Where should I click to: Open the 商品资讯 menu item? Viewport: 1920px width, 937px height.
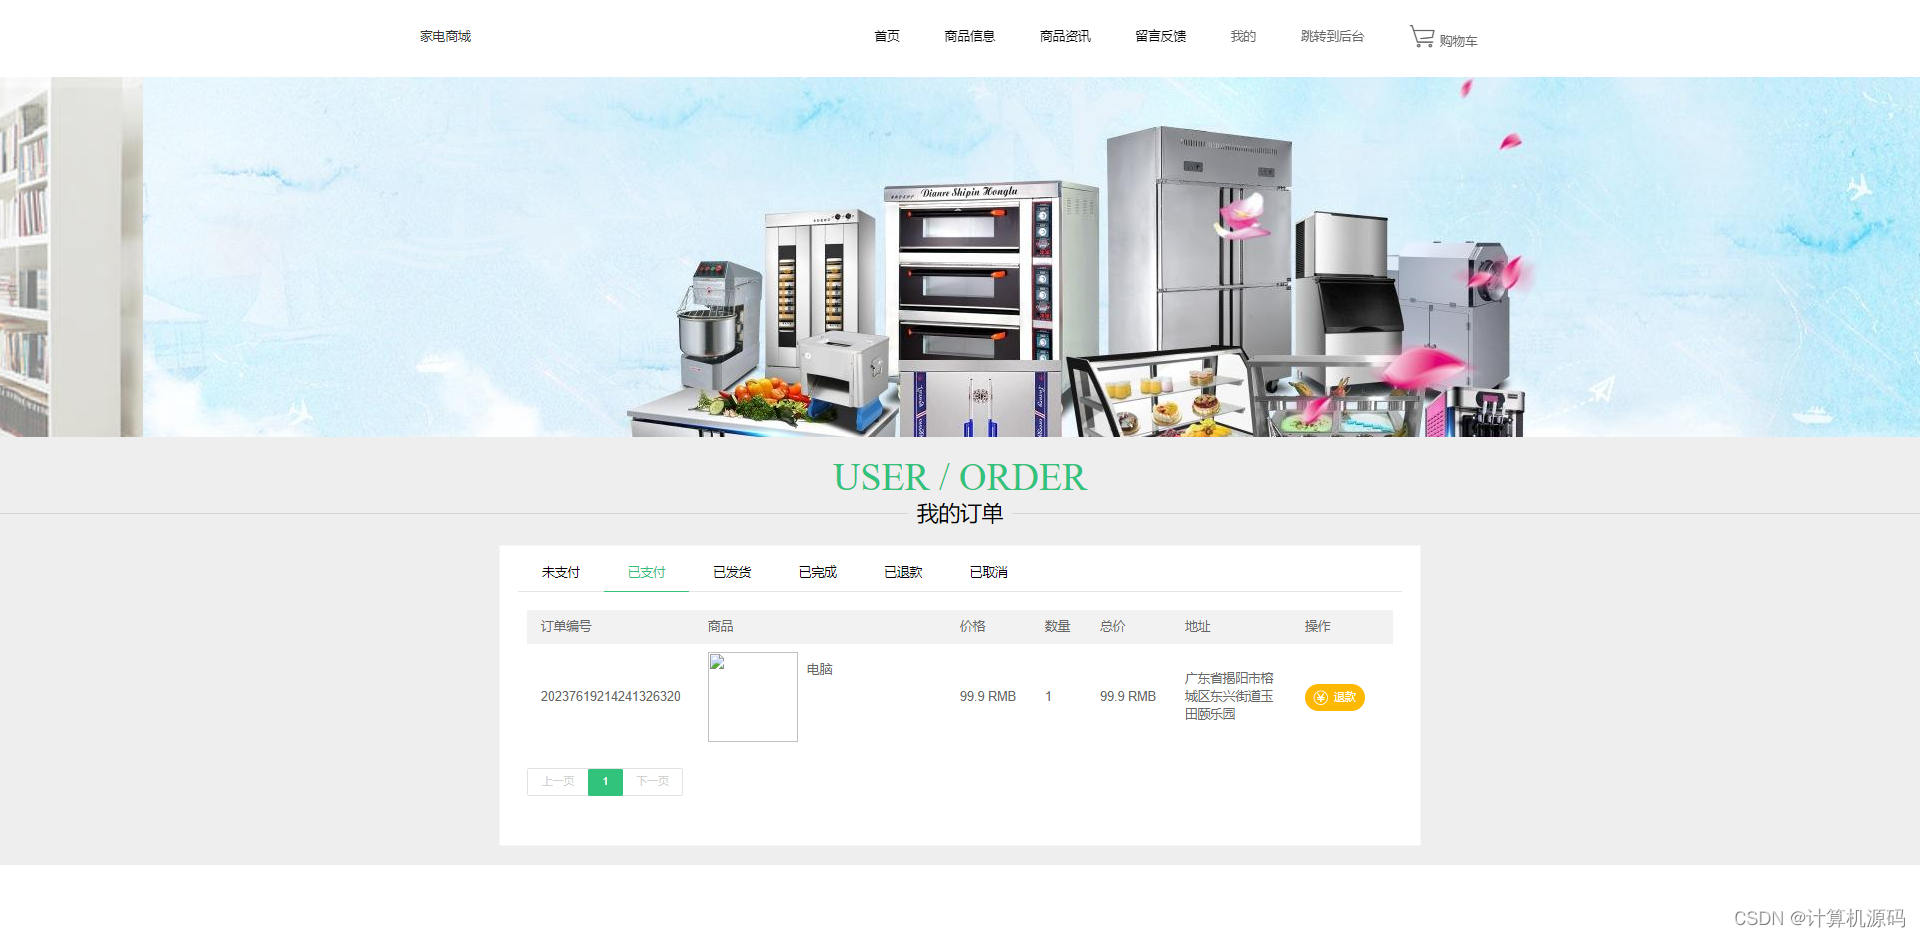[1063, 36]
